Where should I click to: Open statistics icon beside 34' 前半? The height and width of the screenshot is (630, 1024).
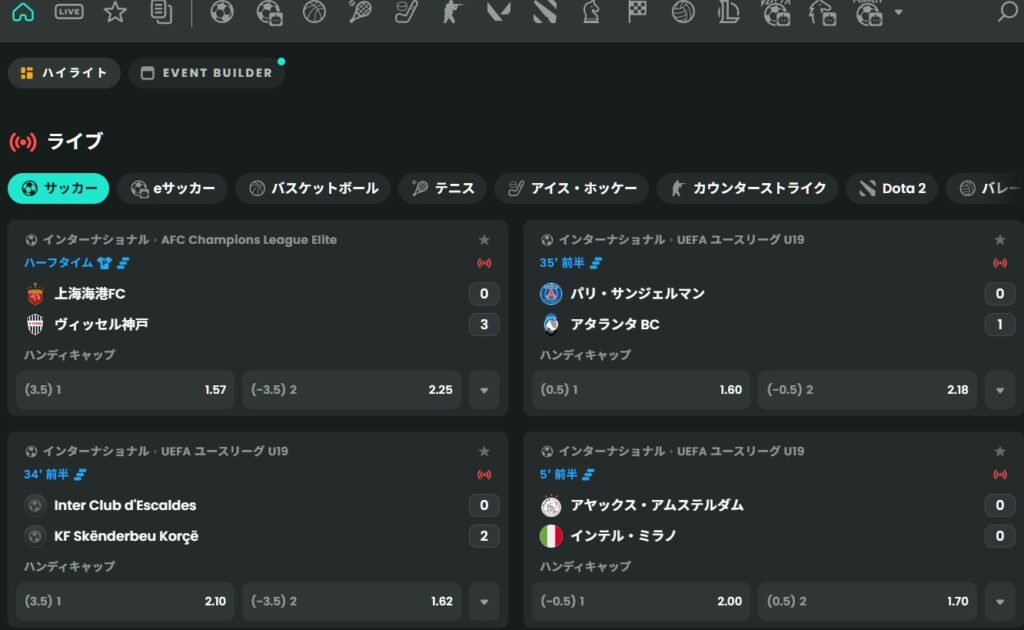coord(80,475)
